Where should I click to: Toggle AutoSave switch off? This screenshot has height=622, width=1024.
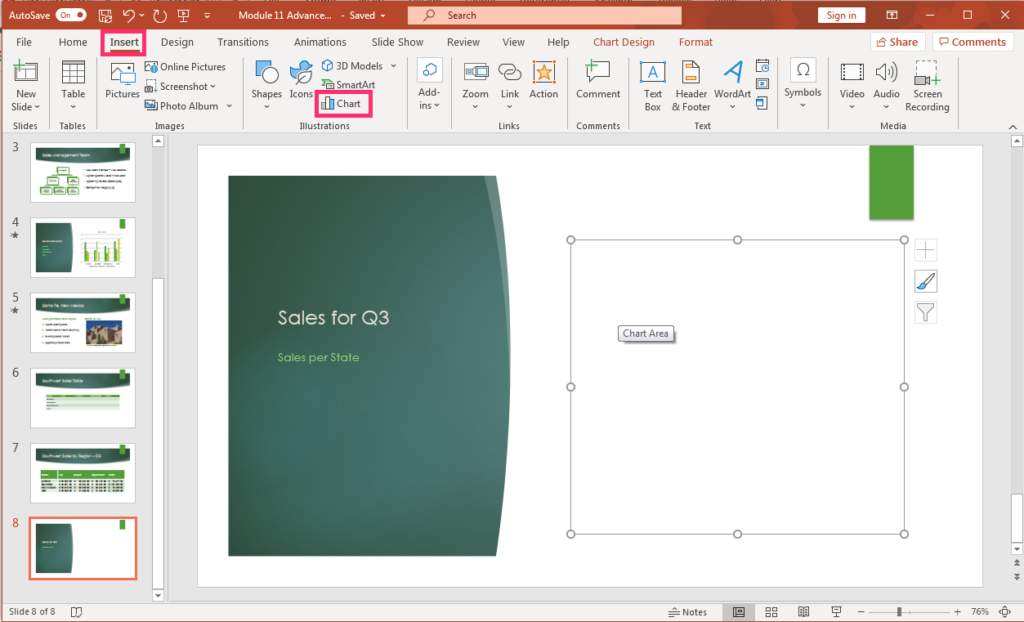click(x=71, y=15)
